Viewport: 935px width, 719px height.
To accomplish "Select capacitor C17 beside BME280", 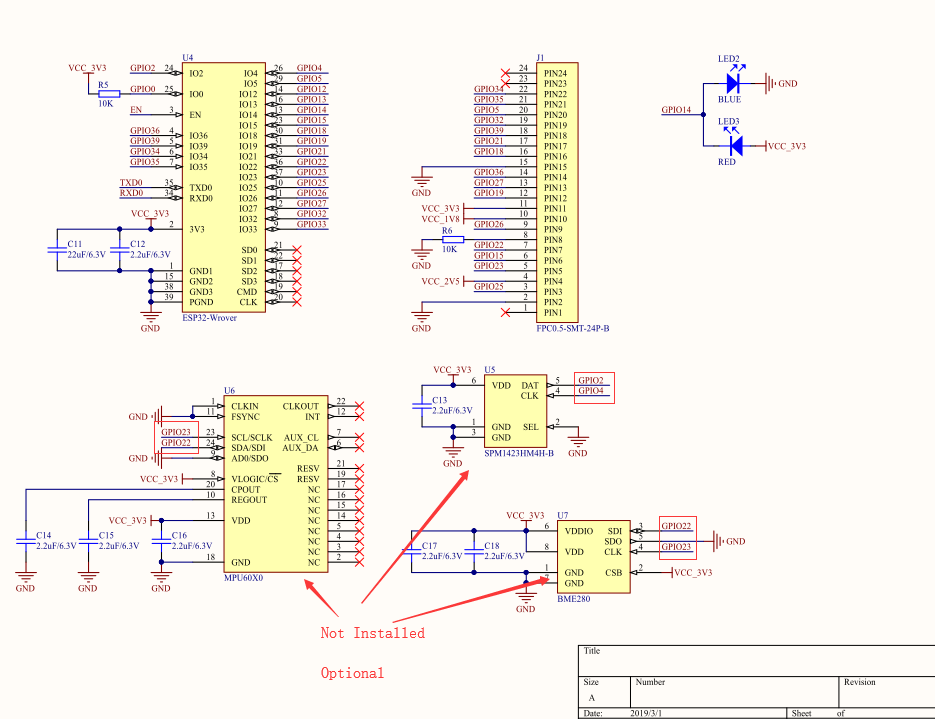I will point(411,551).
